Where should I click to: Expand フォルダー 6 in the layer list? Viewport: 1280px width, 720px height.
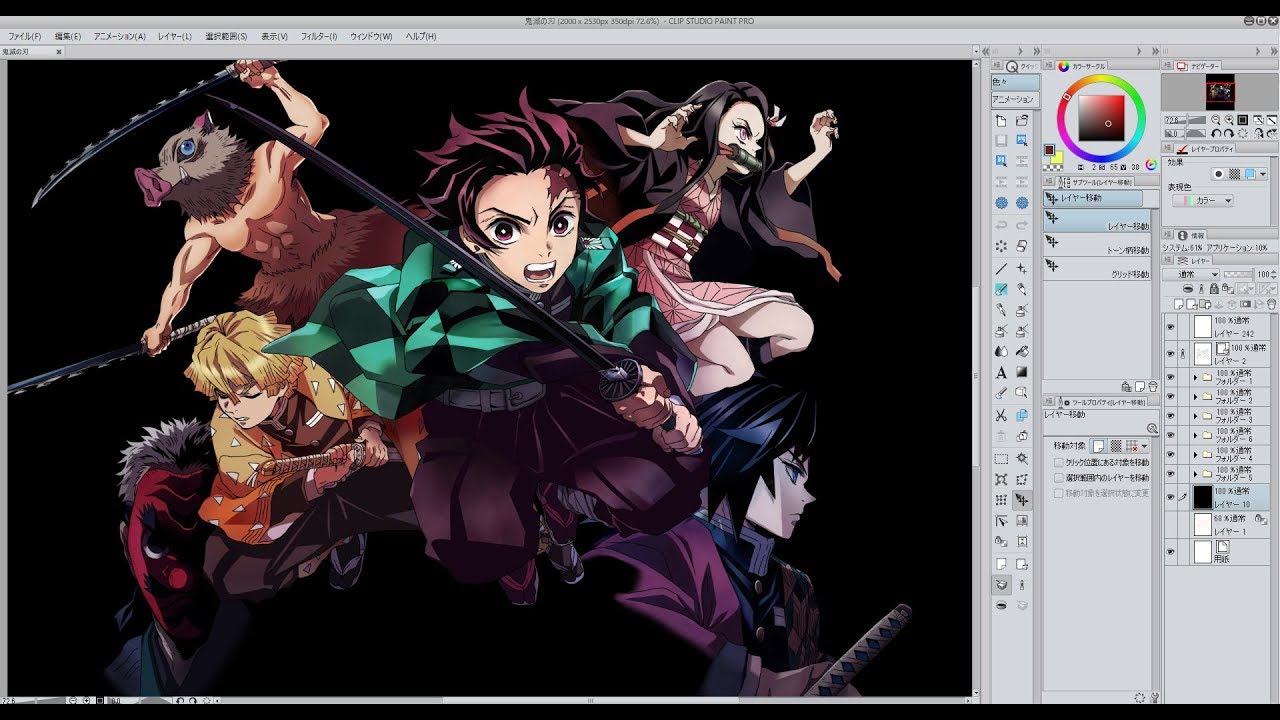point(1195,435)
